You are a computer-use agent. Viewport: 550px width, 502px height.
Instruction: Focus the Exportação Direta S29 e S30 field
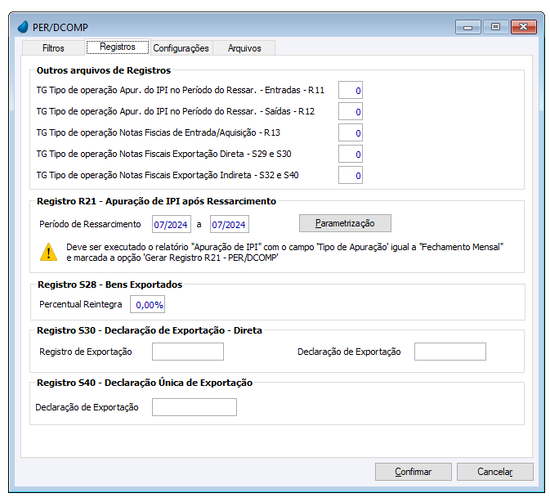coord(350,154)
